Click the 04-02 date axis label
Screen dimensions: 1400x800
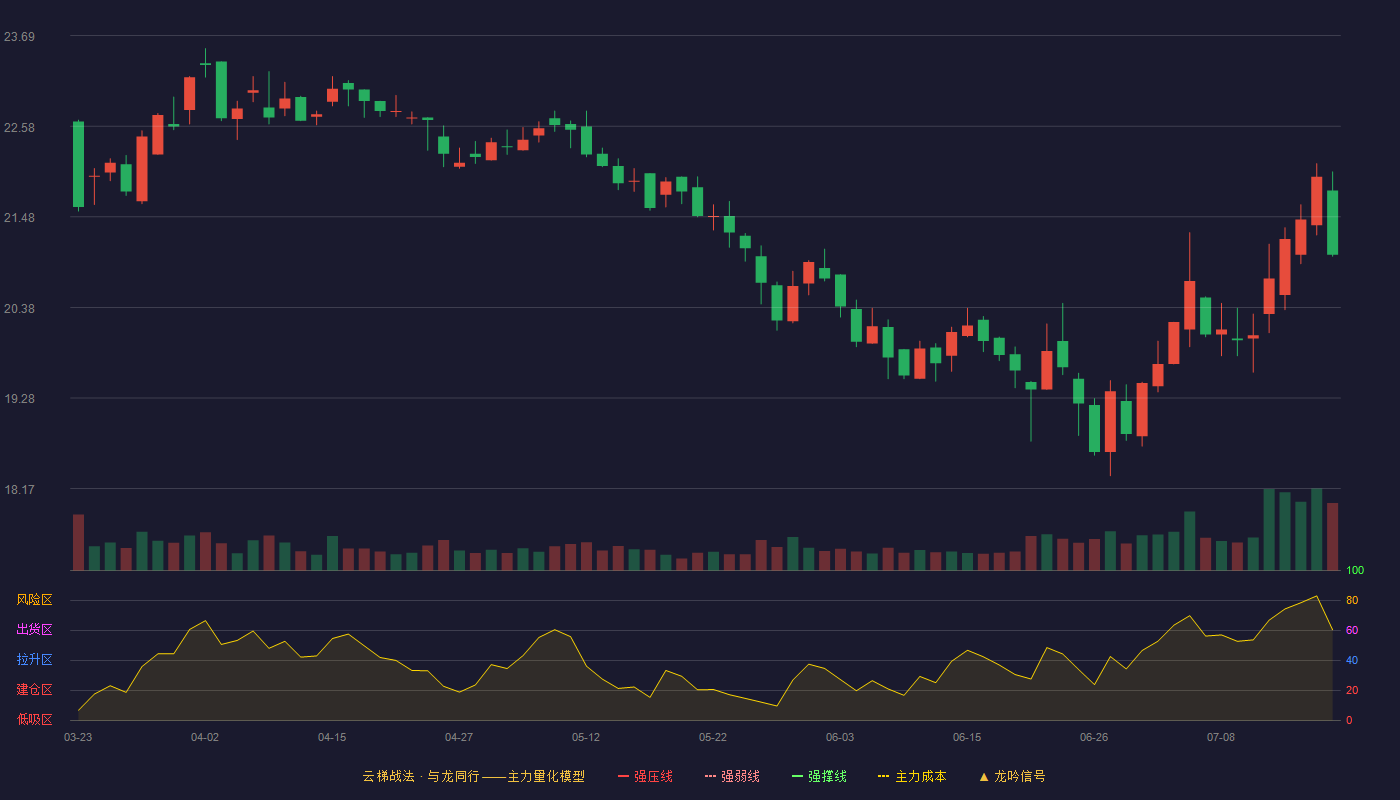coord(205,737)
